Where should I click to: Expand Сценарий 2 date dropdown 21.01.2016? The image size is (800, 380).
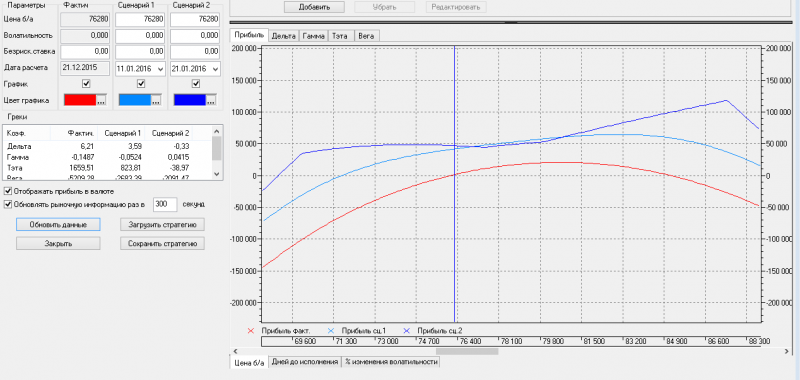(x=215, y=68)
